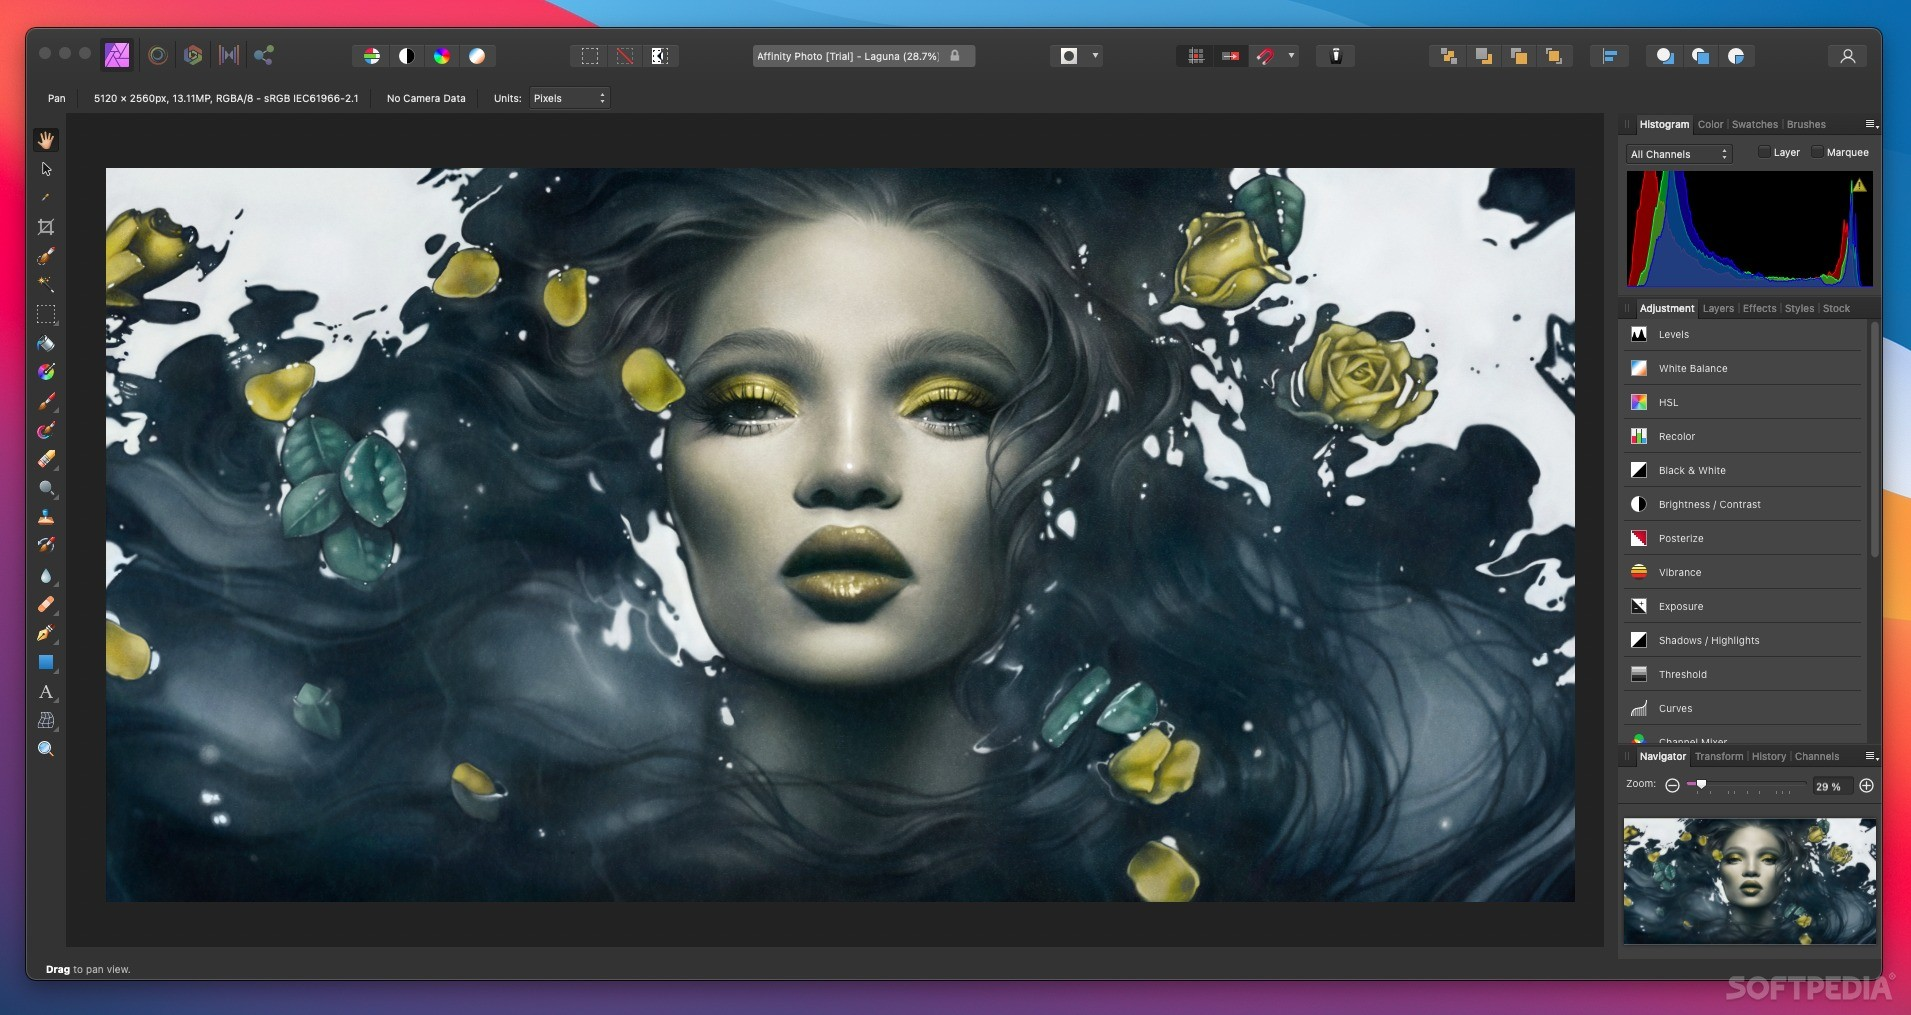Select the Artistic Text tool
The image size is (1911, 1015).
point(46,691)
